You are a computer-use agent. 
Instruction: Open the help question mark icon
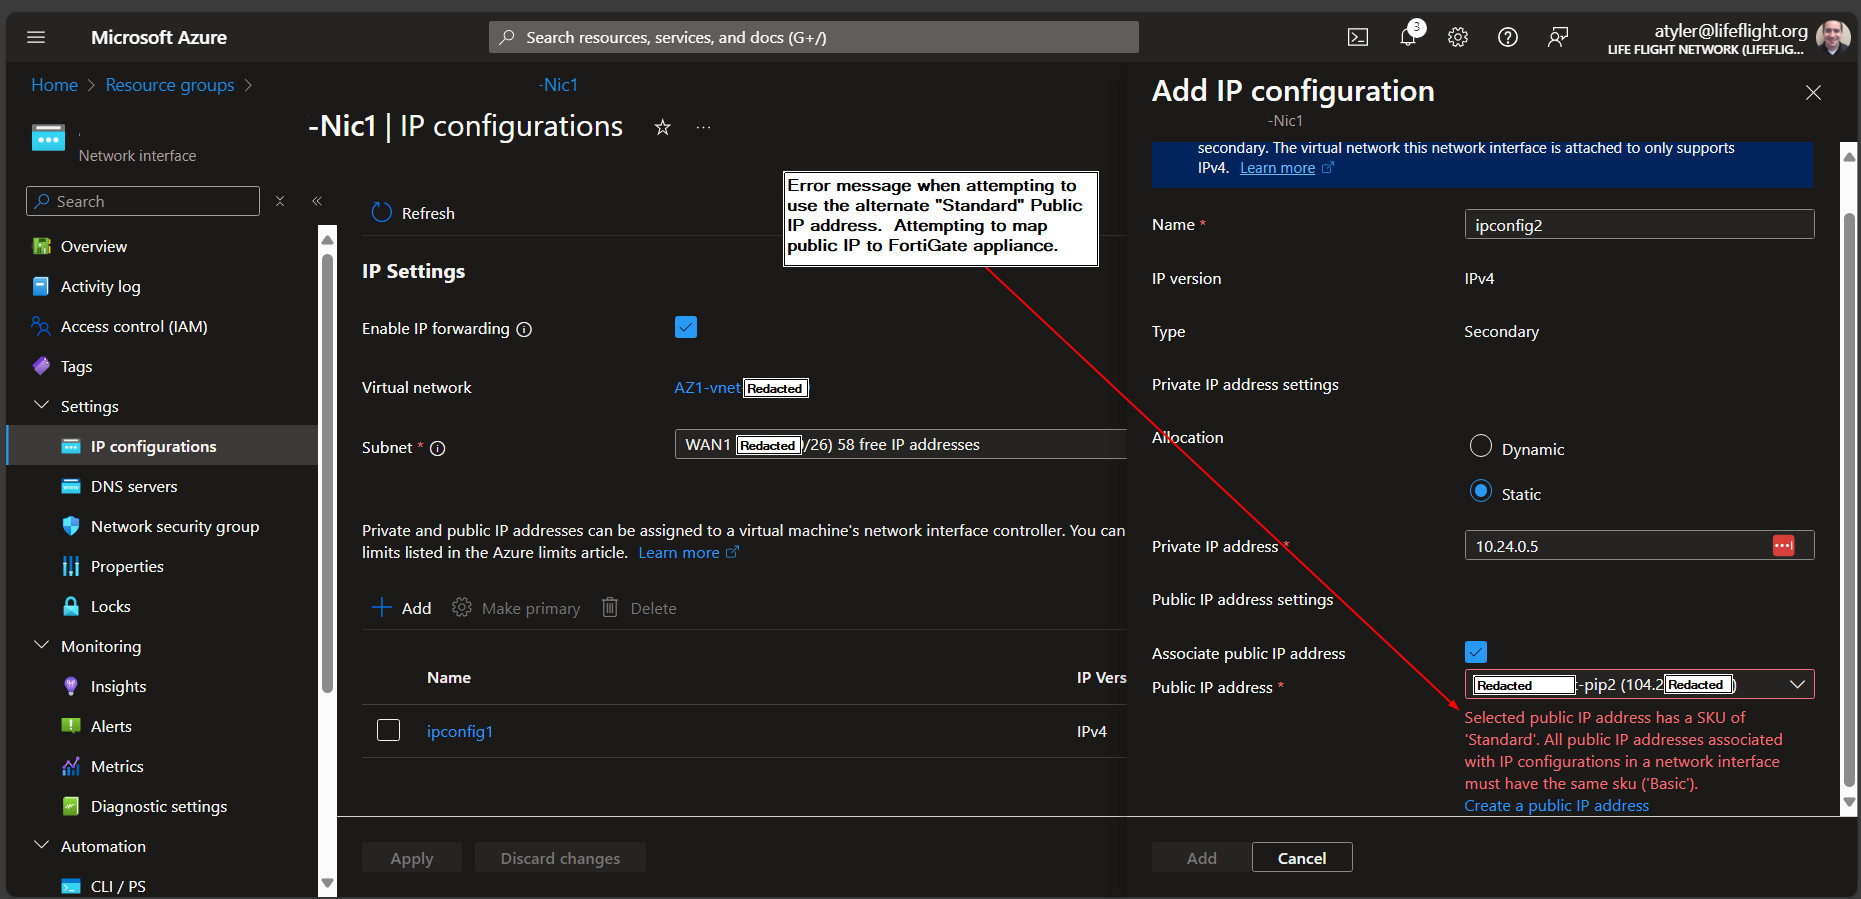click(1508, 37)
